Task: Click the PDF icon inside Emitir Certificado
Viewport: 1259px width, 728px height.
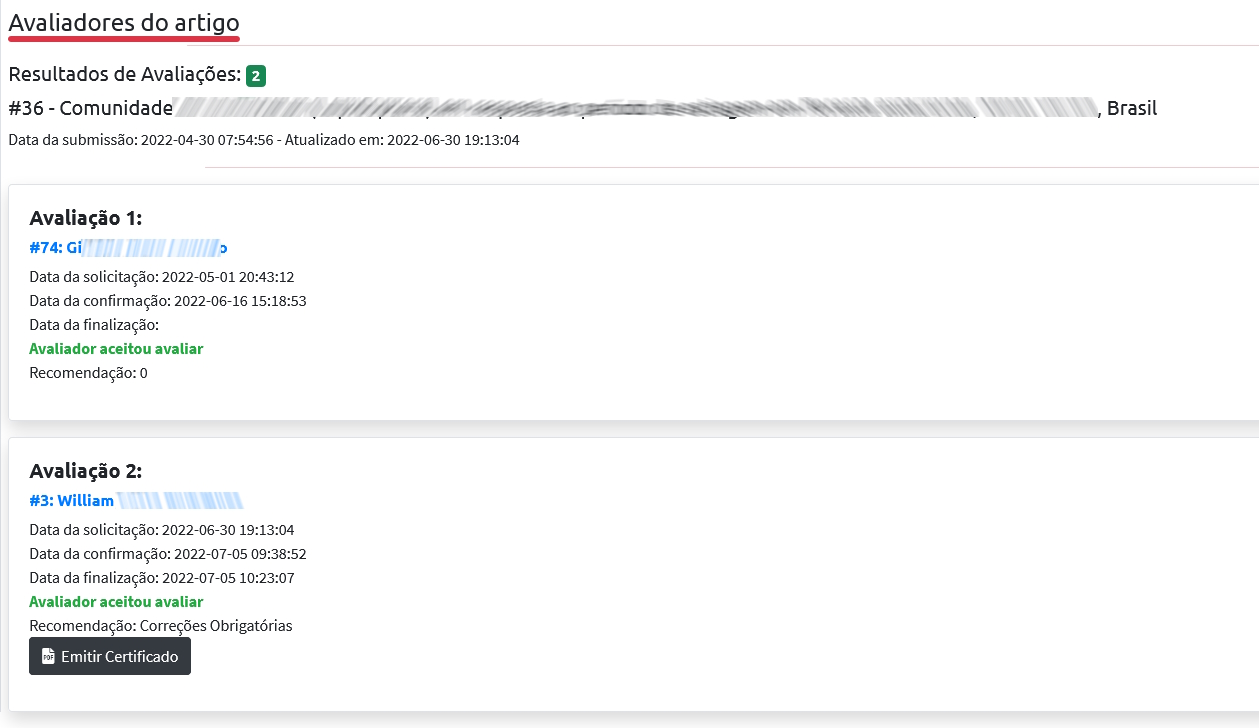Action: [x=48, y=657]
